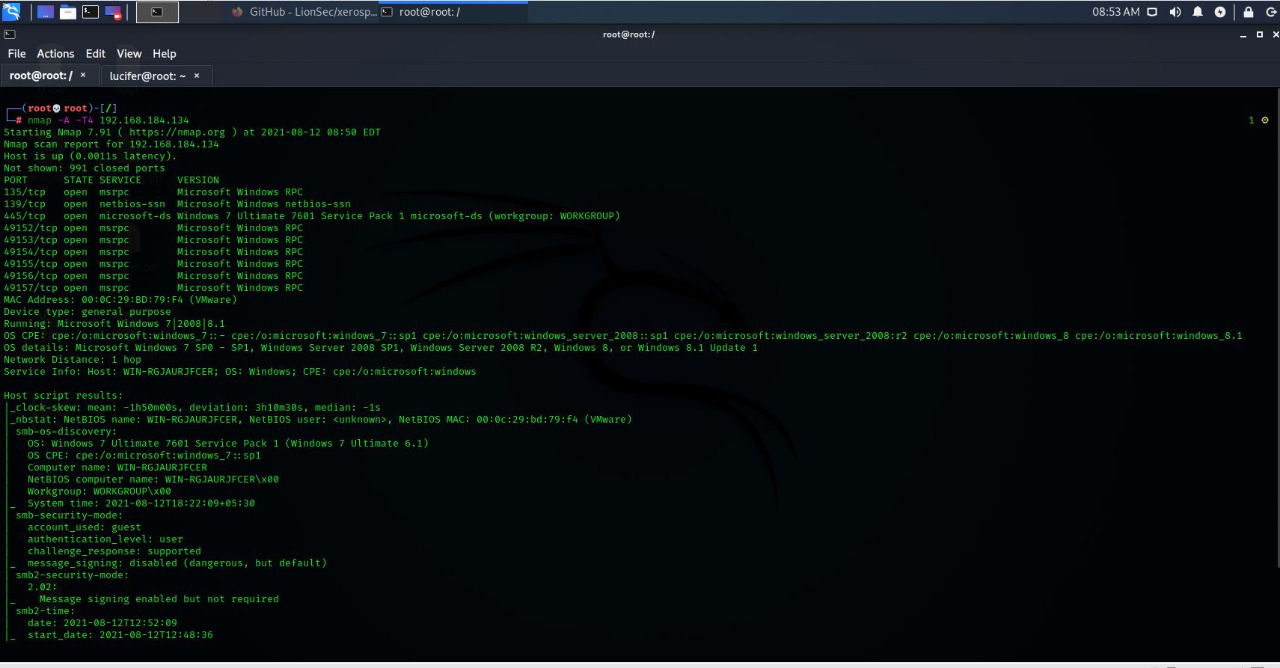Image resolution: width=1280 pixels, height=668 pixels.
Task: Open the Kali applications menu
Action: (11, 12)
